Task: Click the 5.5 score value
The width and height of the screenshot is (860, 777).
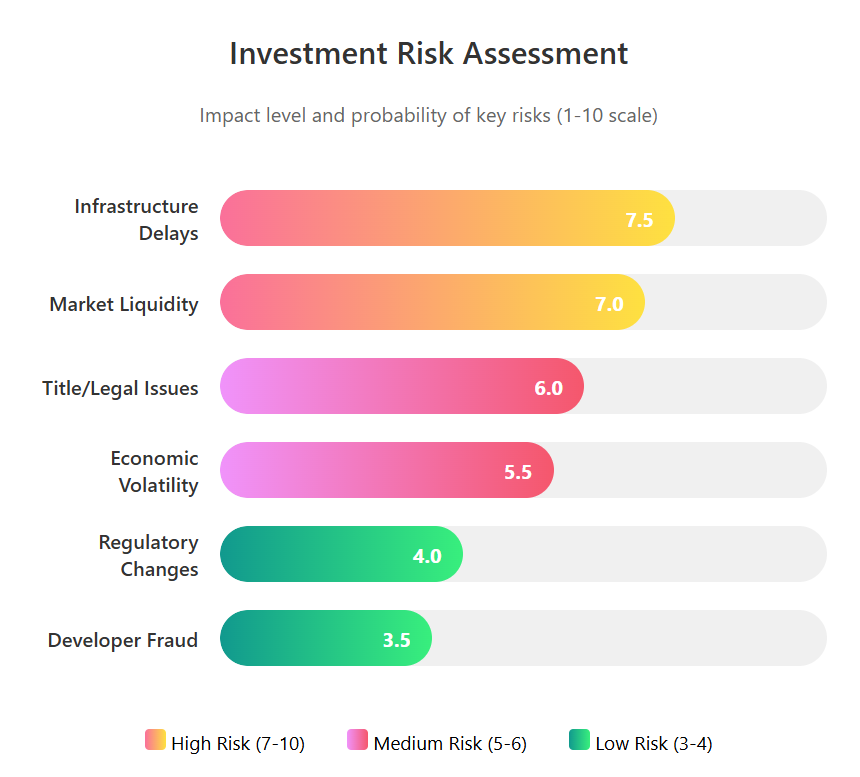Action: tap(518, 473)
